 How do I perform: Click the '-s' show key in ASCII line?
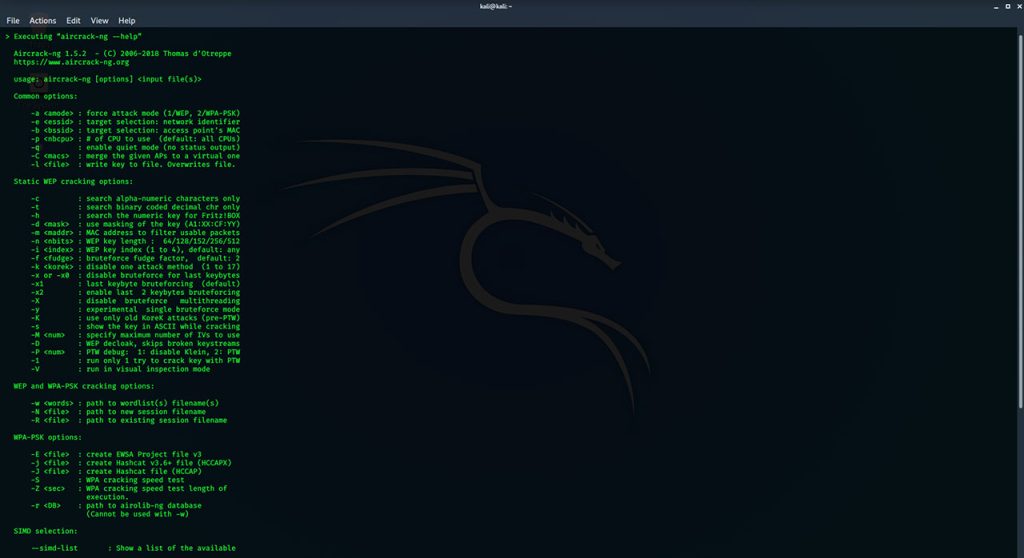click(x=135, y=326)
